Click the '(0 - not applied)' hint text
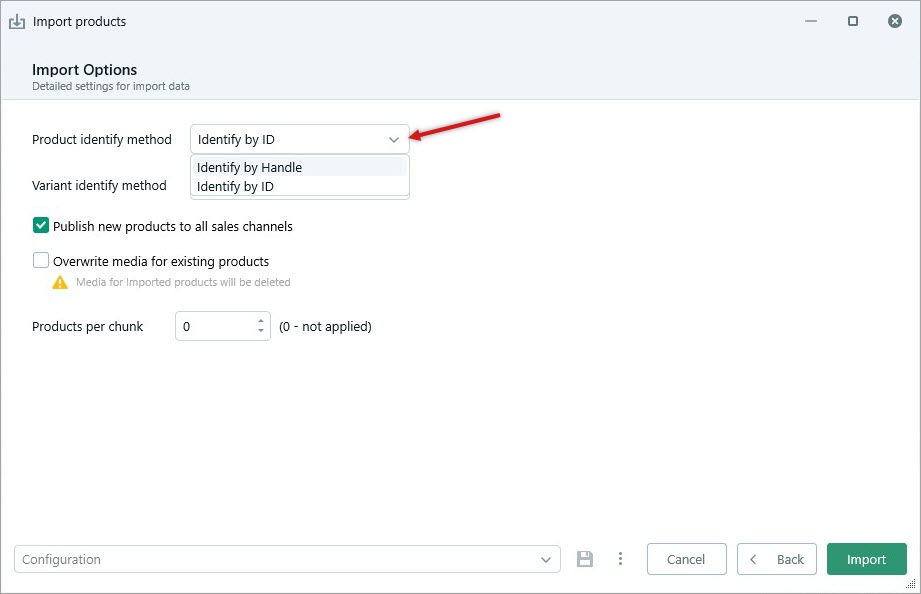This screenshot has width=921, height=594. coord(325,327)
